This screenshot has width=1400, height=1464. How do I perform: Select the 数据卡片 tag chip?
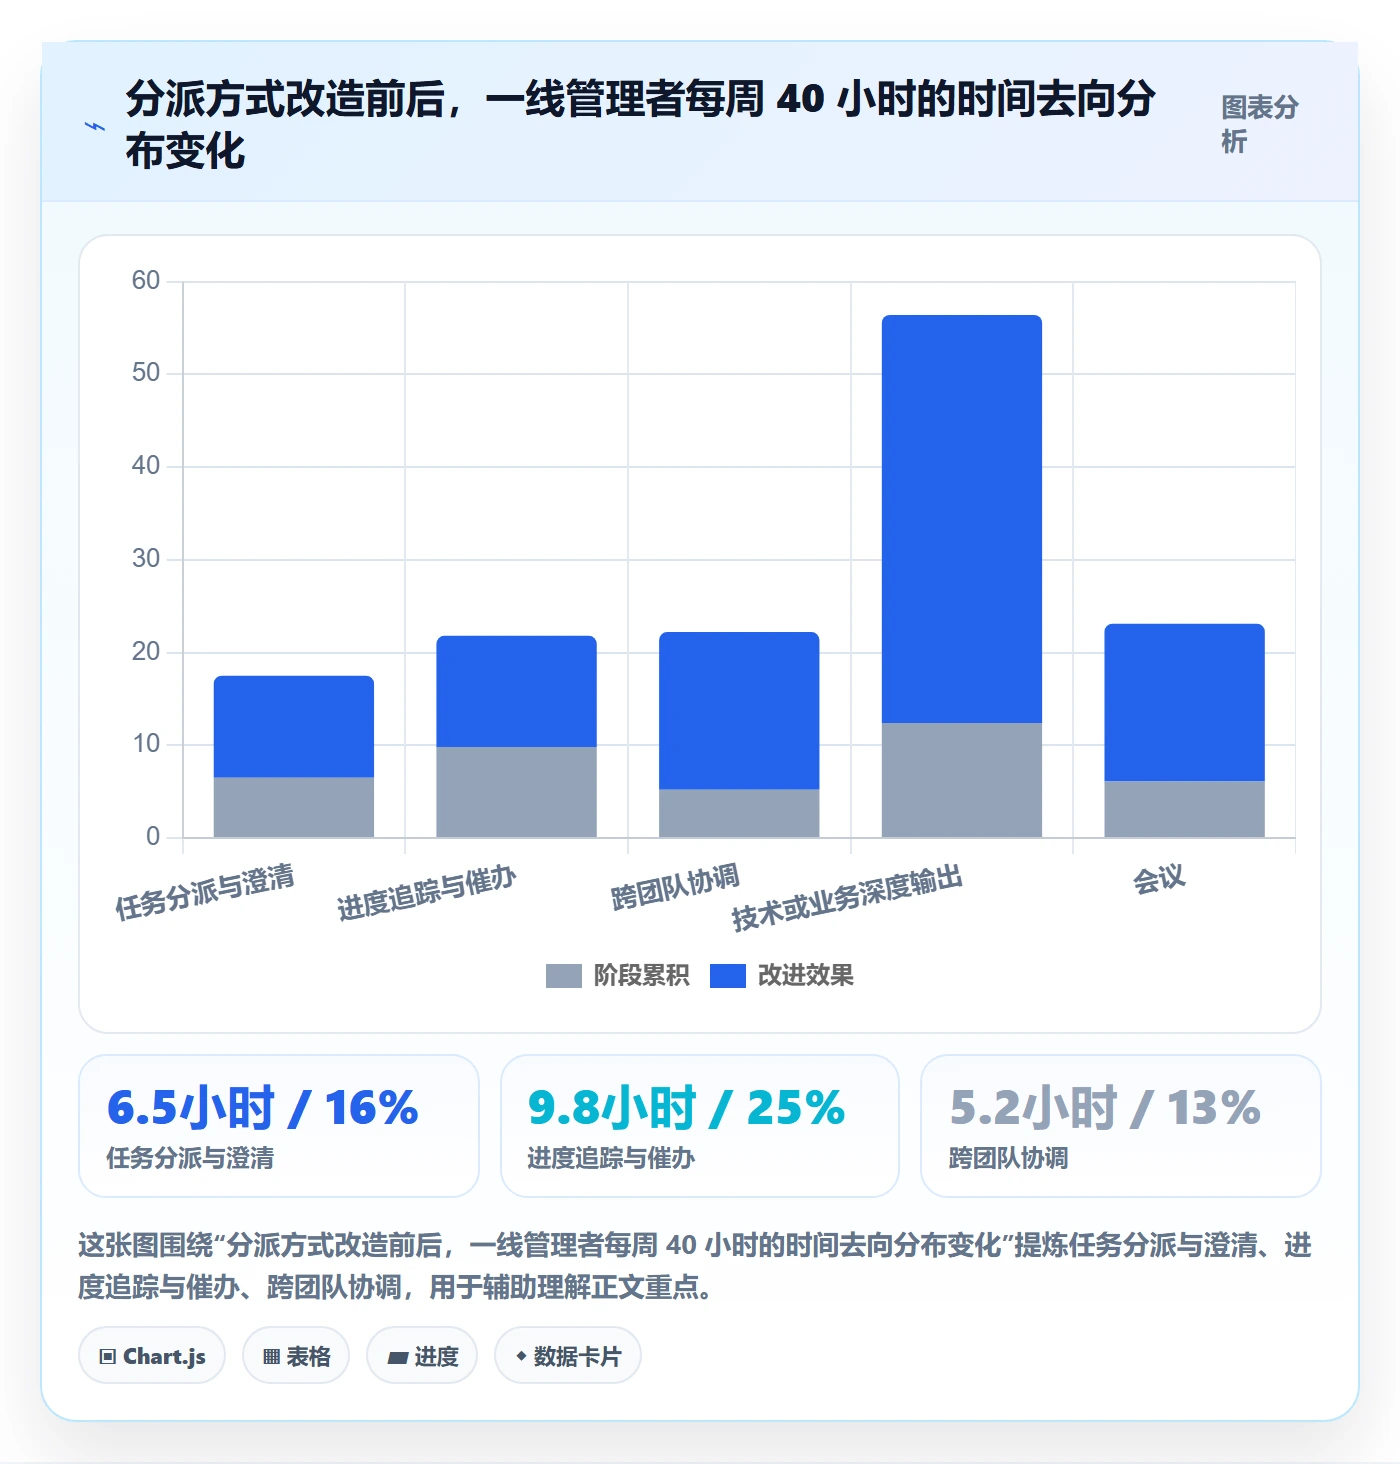[x=568, y=1356]
